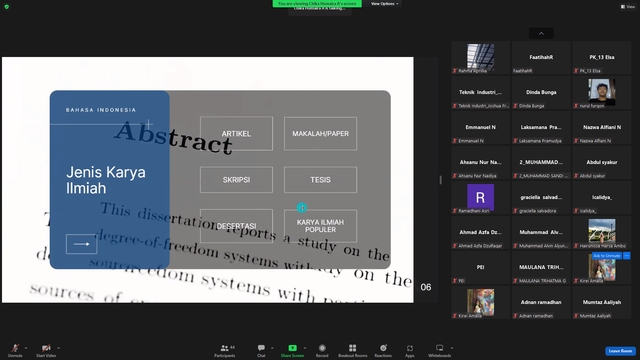Click the KARYA ILMIAH POPULER box
The width and height of the screenshot is (640, 360).
coord(320,226)
